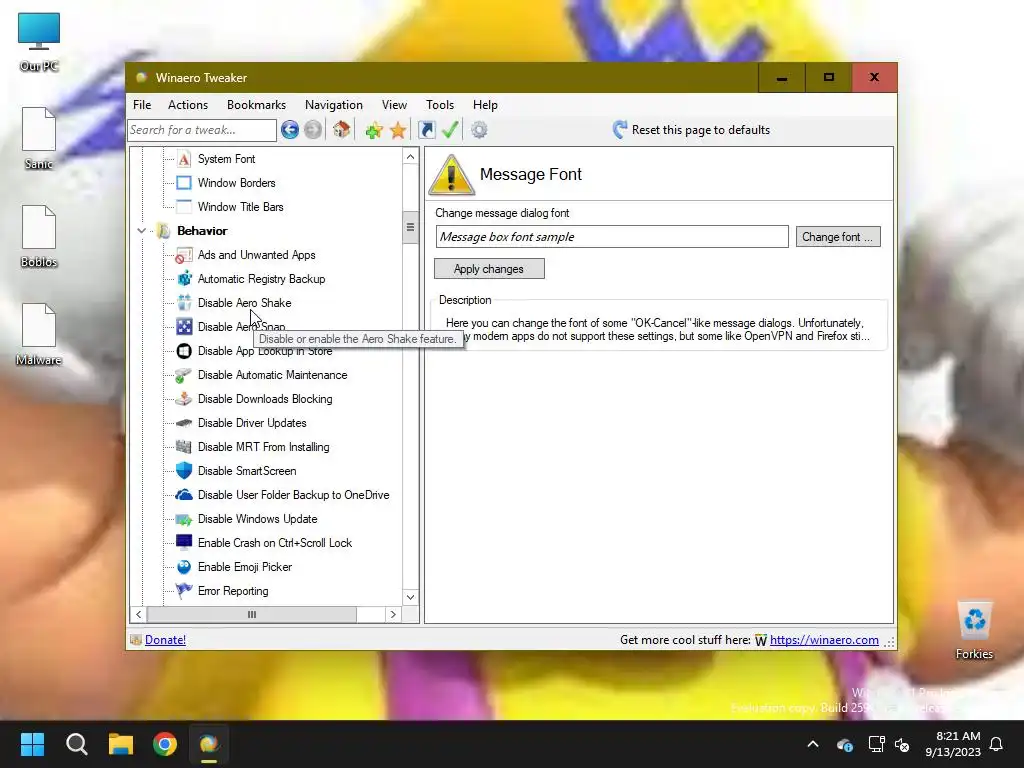1024x768 pixels.
Task: Click horizontal scrollbar right arrow
Action: (x=393, y=615)
